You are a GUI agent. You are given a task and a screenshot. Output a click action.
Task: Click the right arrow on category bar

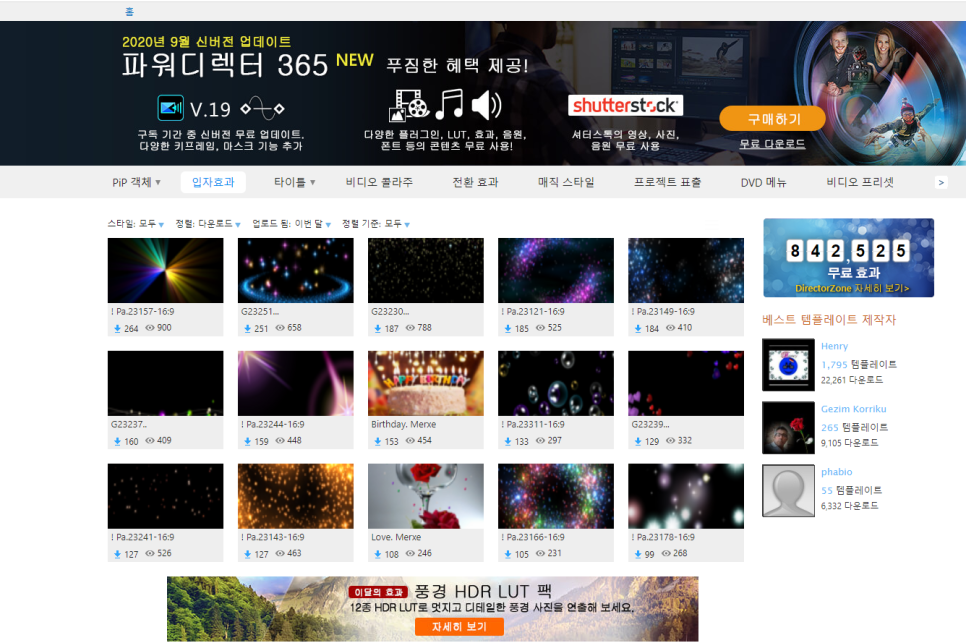click(x=941, y=182)
